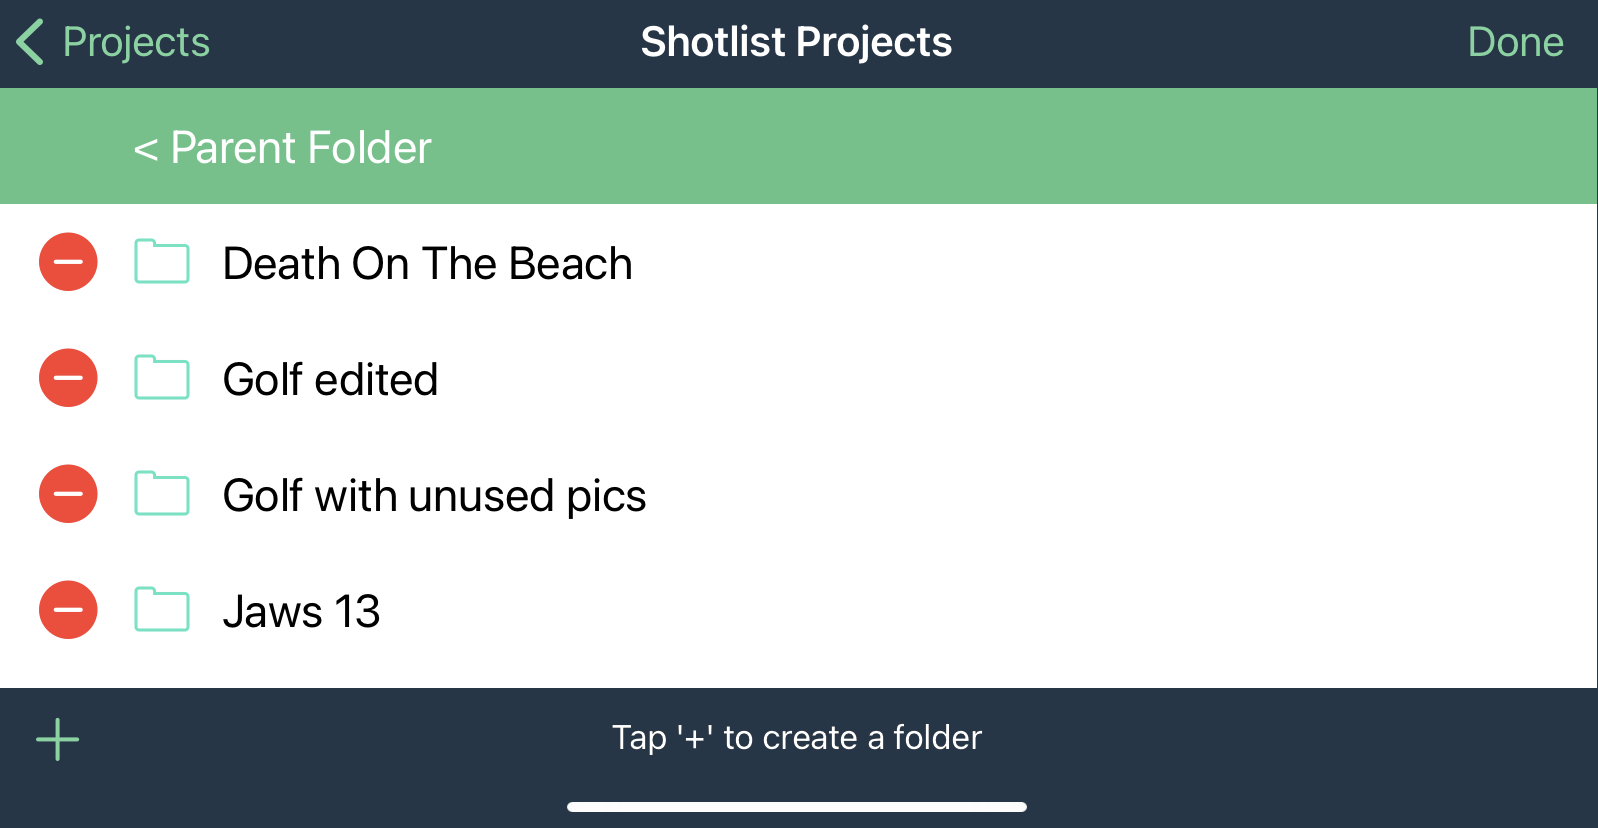The image size is (1598, 828).
Task: Tap the plus icon to create a folder
Action: (58, 740)
